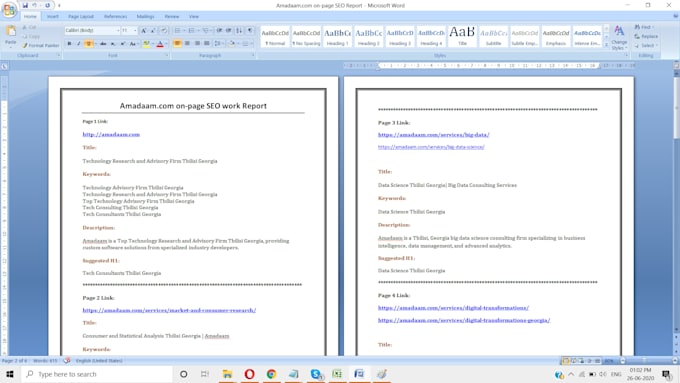Open the References tab
680x383 pixels.
(115, 16)
